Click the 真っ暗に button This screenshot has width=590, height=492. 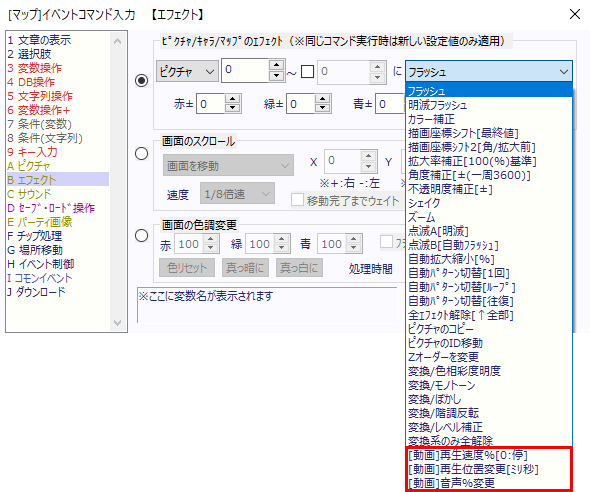[x=245, y=268]
